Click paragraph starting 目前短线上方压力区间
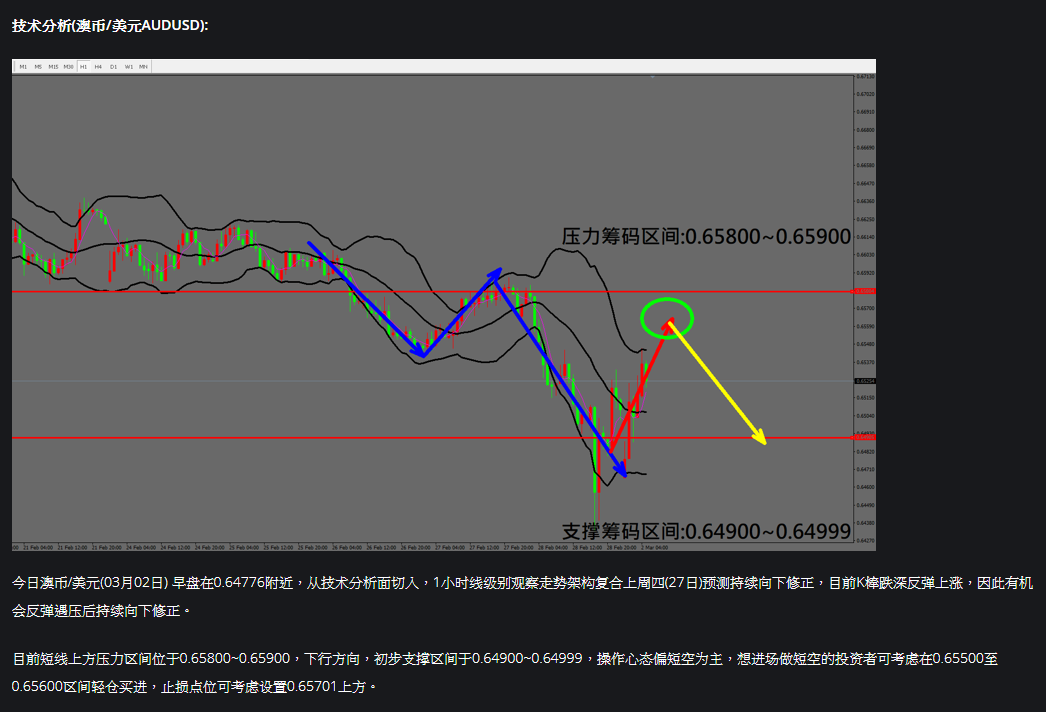The height and width of the screenshot is (712, 1046). pos(505,673)
